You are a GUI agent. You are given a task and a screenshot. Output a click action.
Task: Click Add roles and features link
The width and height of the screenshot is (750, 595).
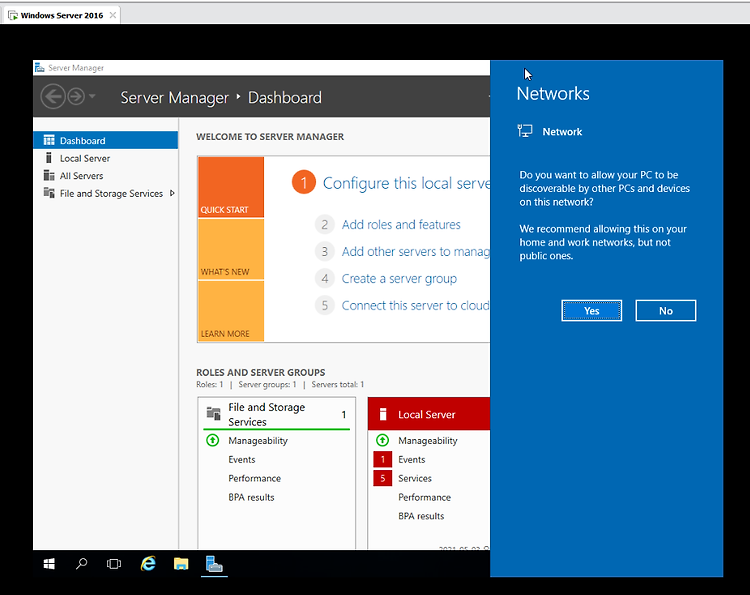[401, 224]
